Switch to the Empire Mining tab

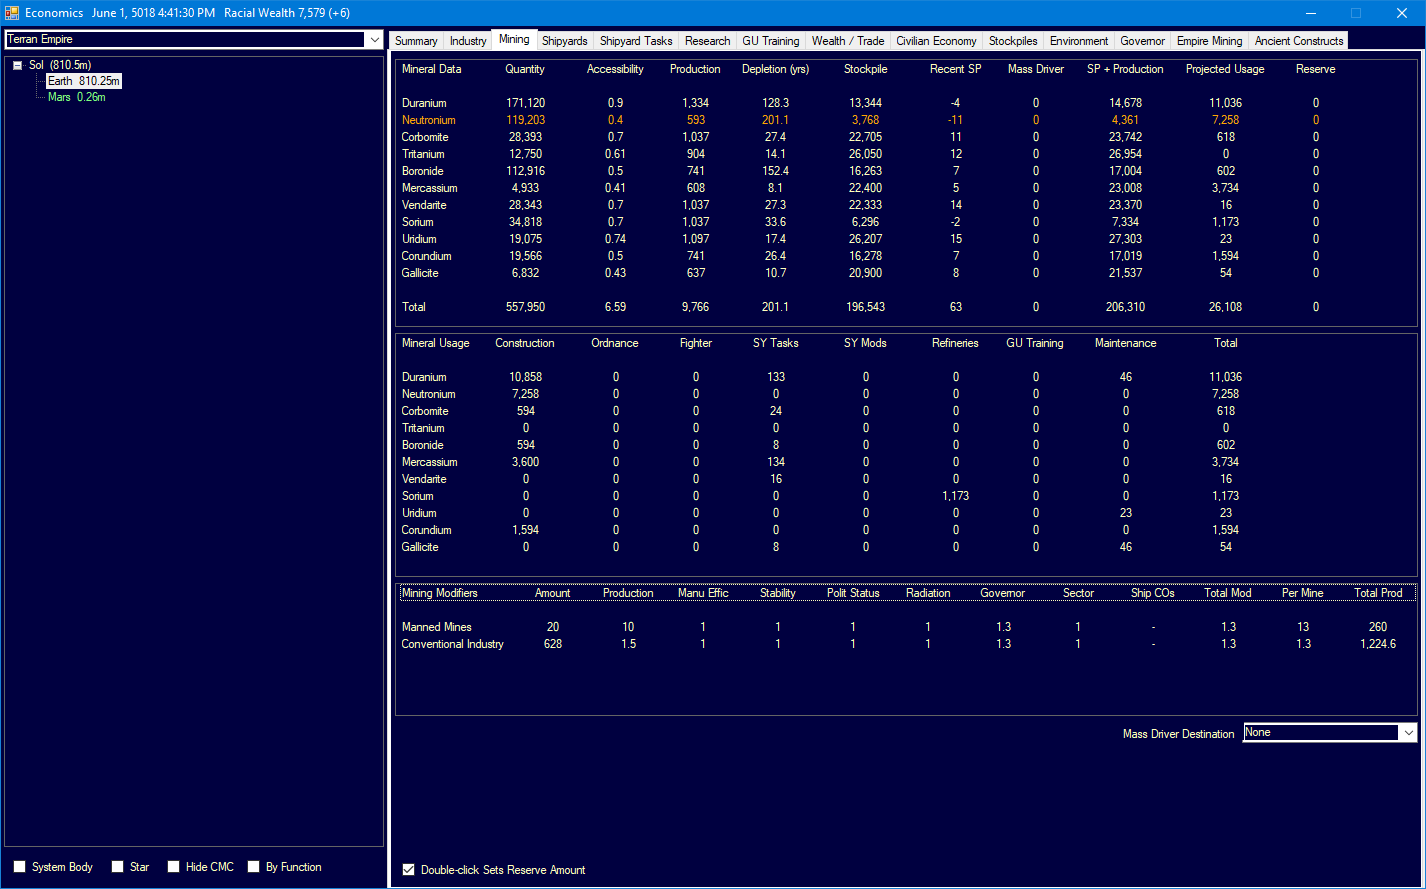pos(1210,41)
